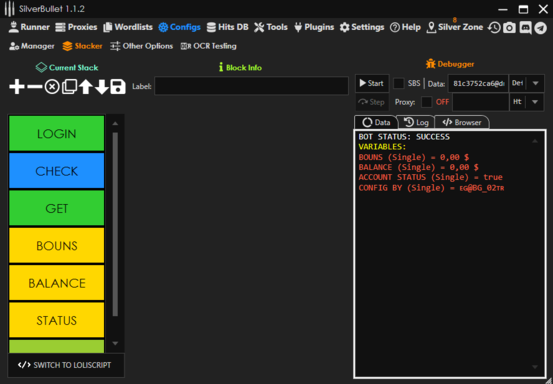Switch to the debugger Data tab
Screen dimensions: 553x384
[376, 122]
